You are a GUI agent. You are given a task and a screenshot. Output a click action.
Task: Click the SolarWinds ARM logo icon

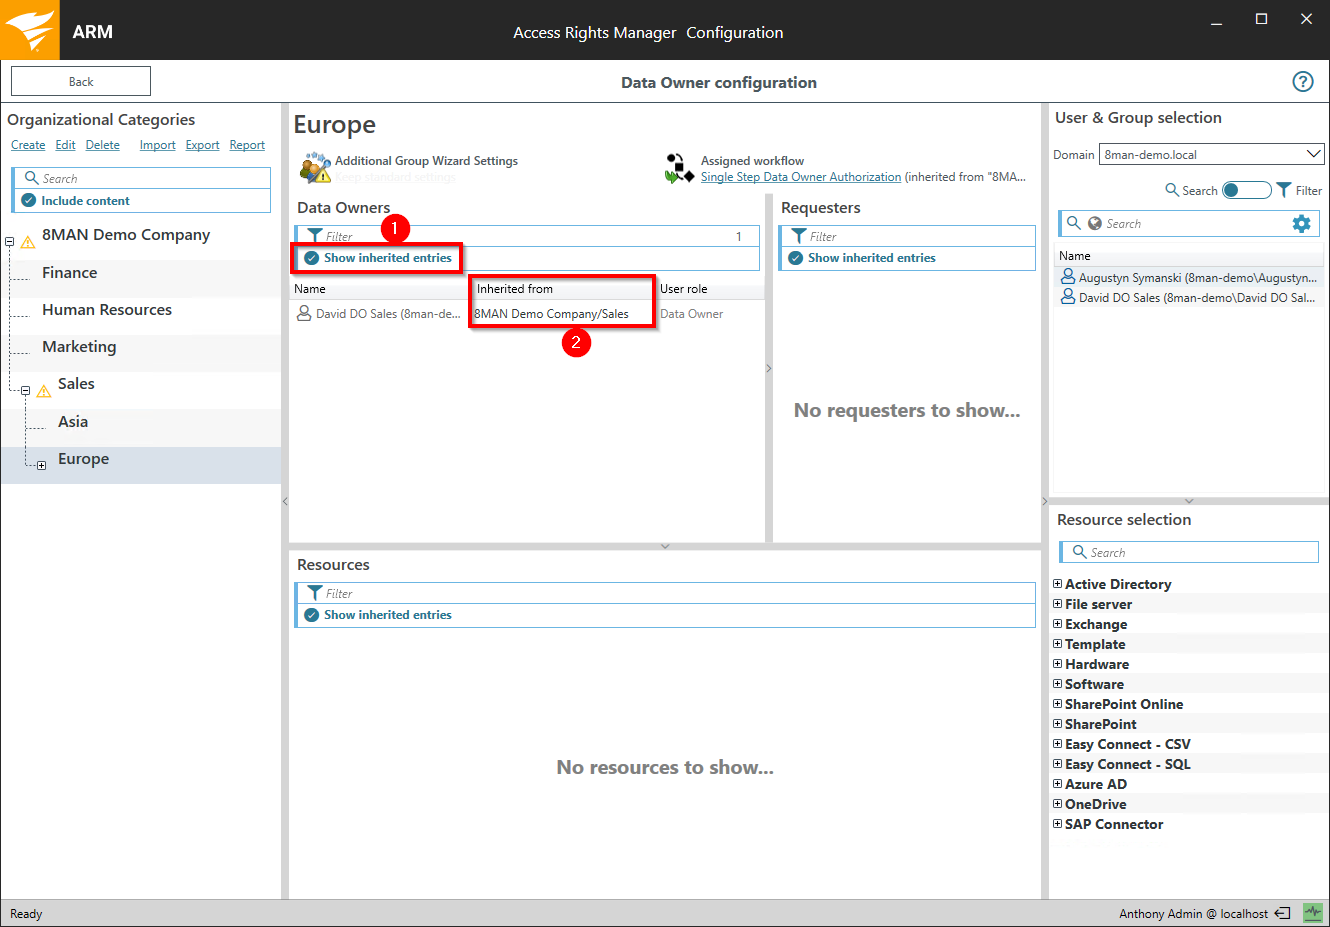pyautogui.click(x=30, y=30)
